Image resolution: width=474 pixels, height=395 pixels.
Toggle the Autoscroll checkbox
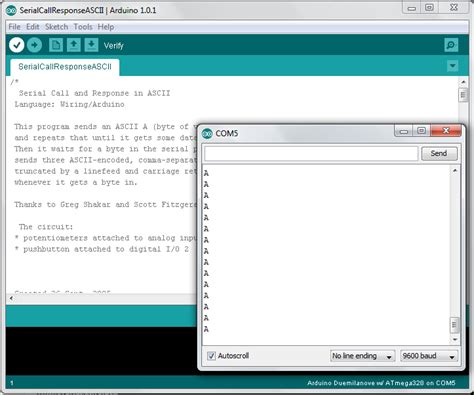211,356
